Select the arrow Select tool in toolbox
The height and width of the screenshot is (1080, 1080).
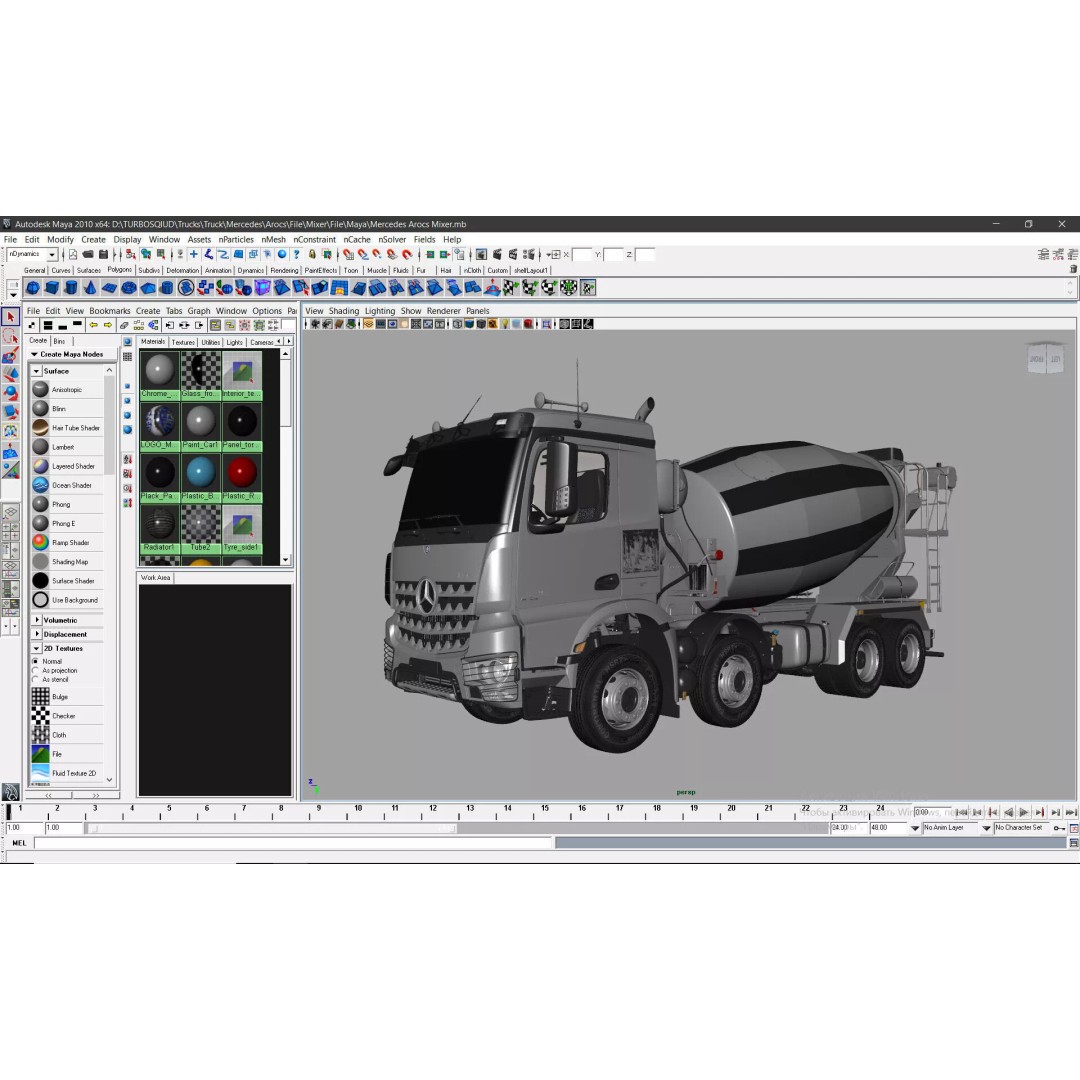click(x=10, y=316)
